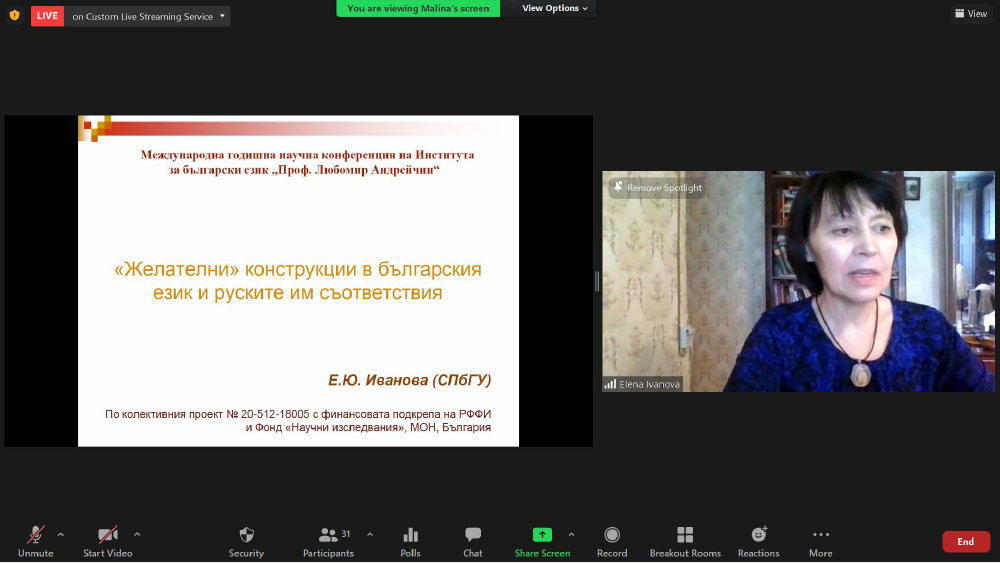Click the green Share Screen icon
The height and width of the screenshot is (563, 1000).
click(x=542, y=535)
